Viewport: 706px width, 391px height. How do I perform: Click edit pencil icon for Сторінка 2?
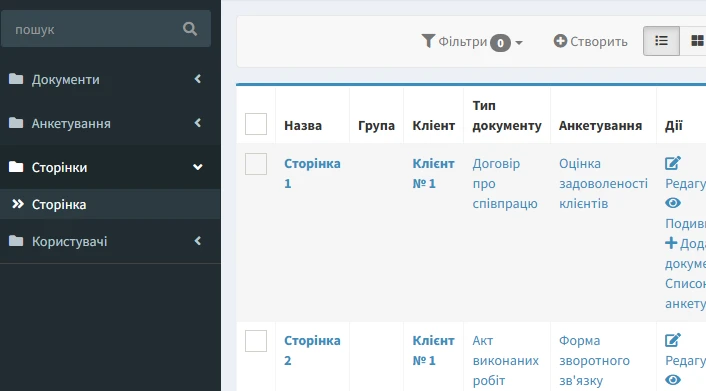[673, 340]
